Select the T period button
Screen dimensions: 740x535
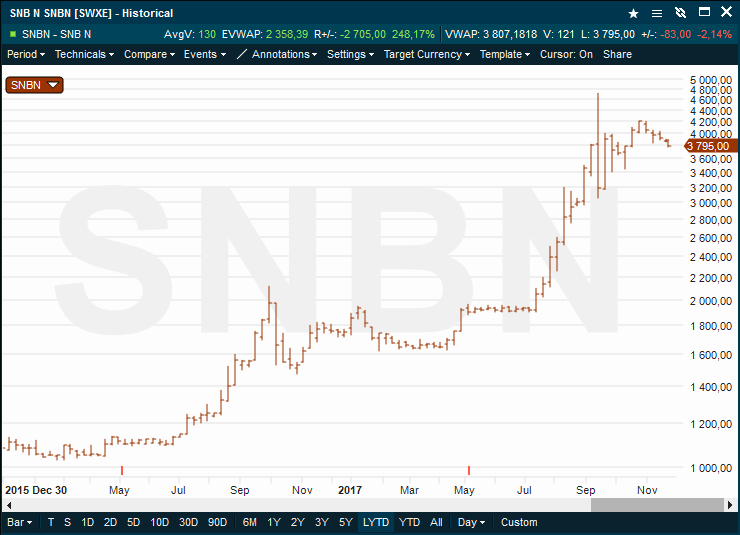[51, 522]
